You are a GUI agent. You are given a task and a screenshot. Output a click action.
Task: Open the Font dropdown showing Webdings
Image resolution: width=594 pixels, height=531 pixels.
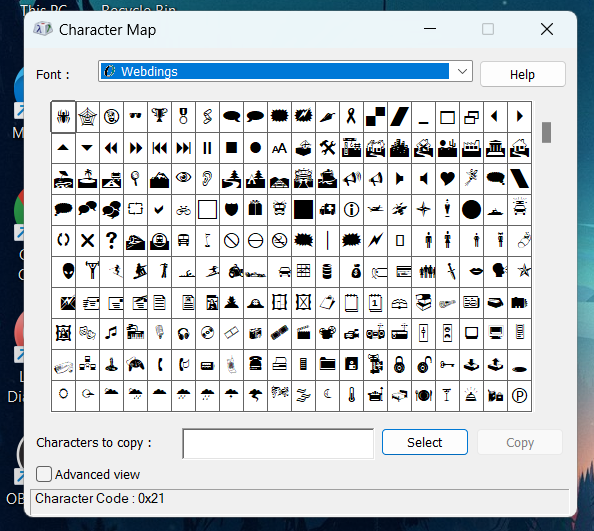[x=285, y=71]
